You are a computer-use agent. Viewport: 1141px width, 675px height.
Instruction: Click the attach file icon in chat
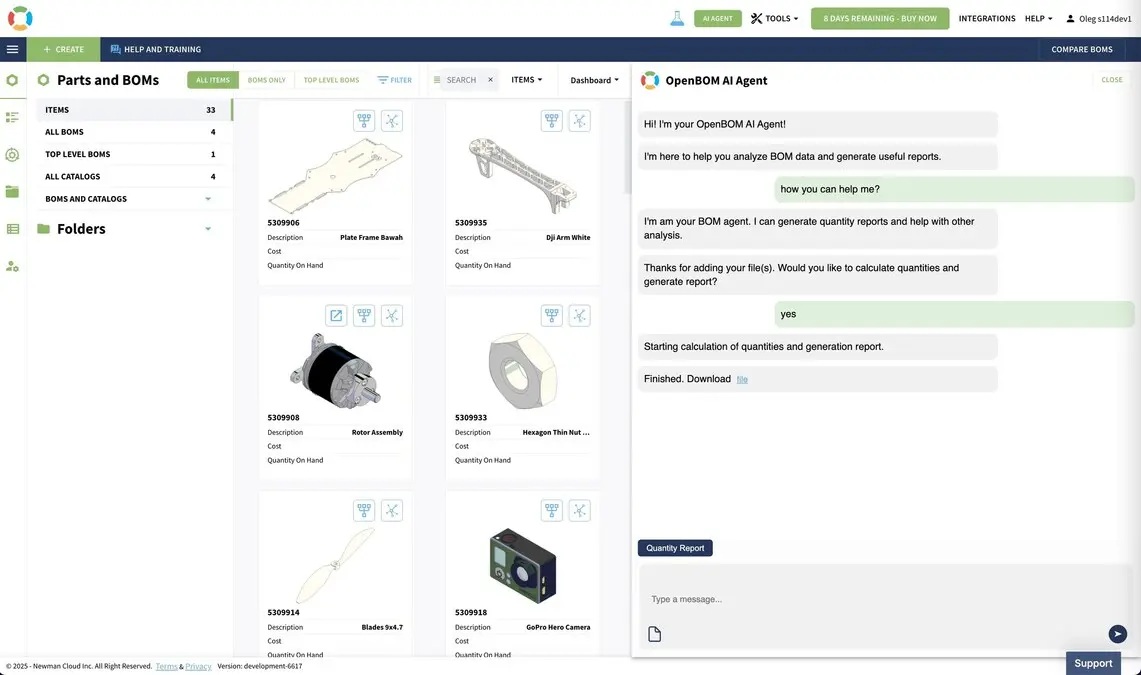pos(655,634)
